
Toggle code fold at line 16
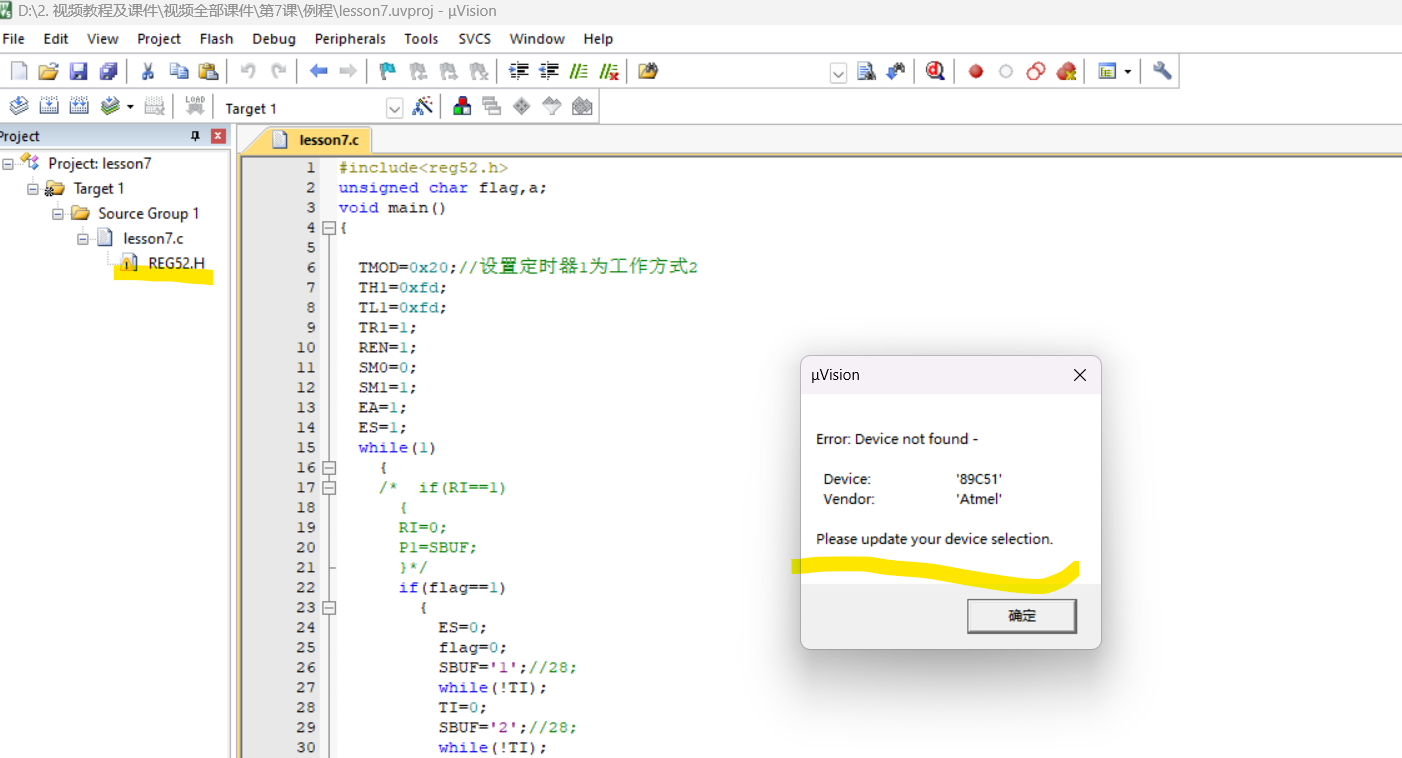(329, 468)
